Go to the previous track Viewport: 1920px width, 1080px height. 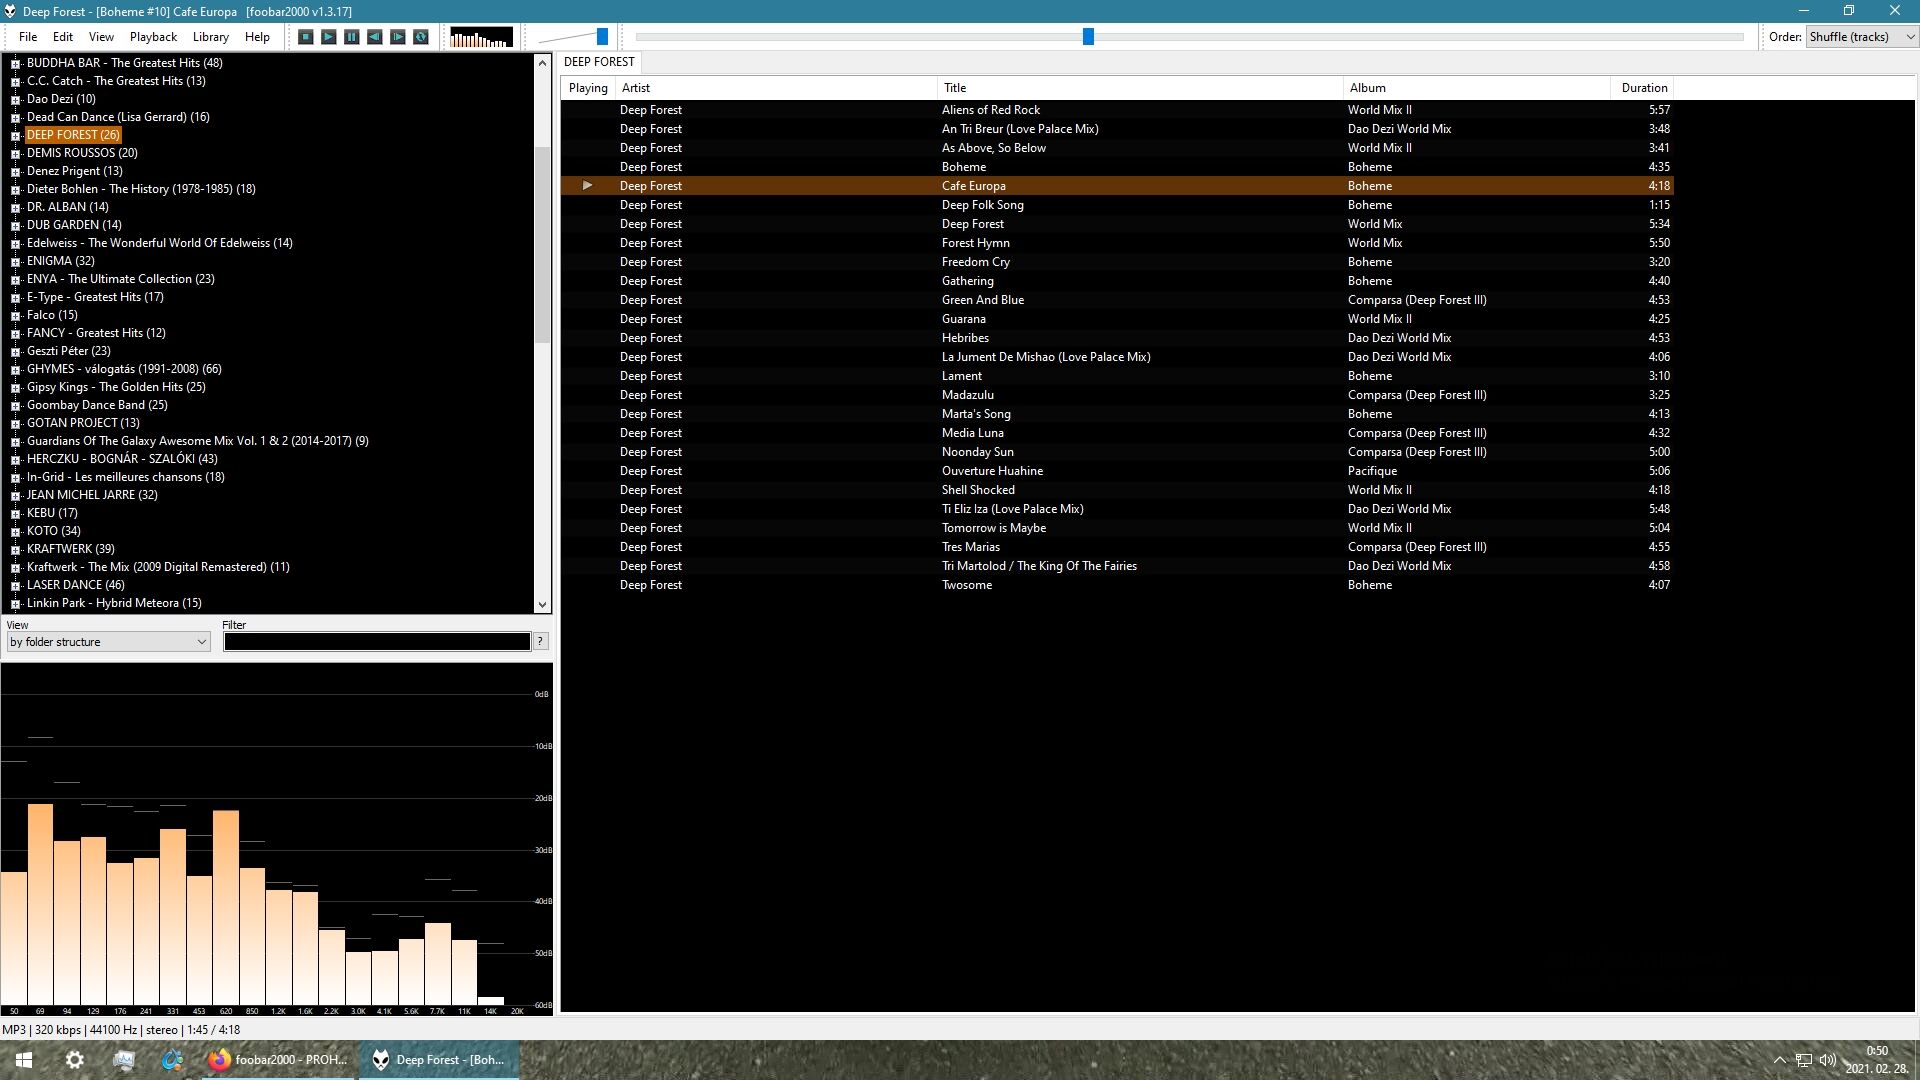[x=375, y=37]
